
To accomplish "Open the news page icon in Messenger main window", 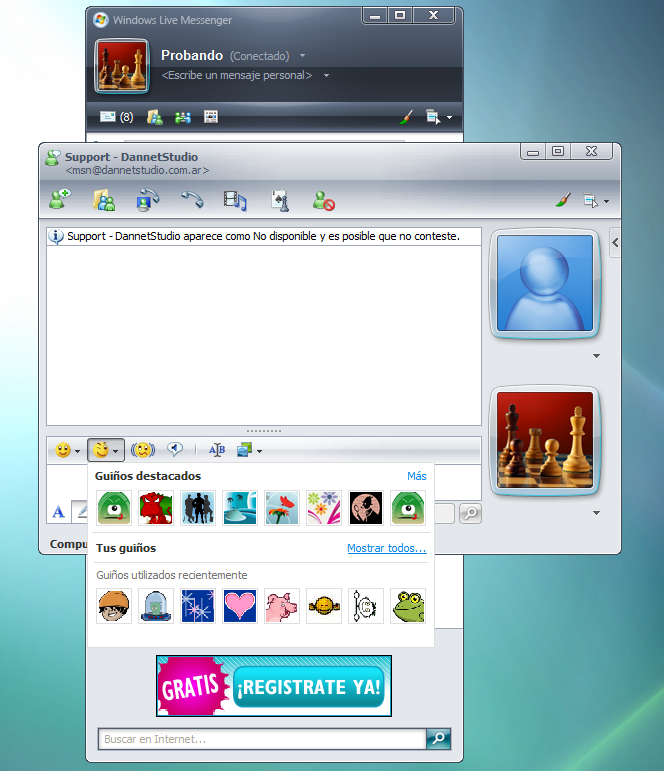I will tap(211, 117).
